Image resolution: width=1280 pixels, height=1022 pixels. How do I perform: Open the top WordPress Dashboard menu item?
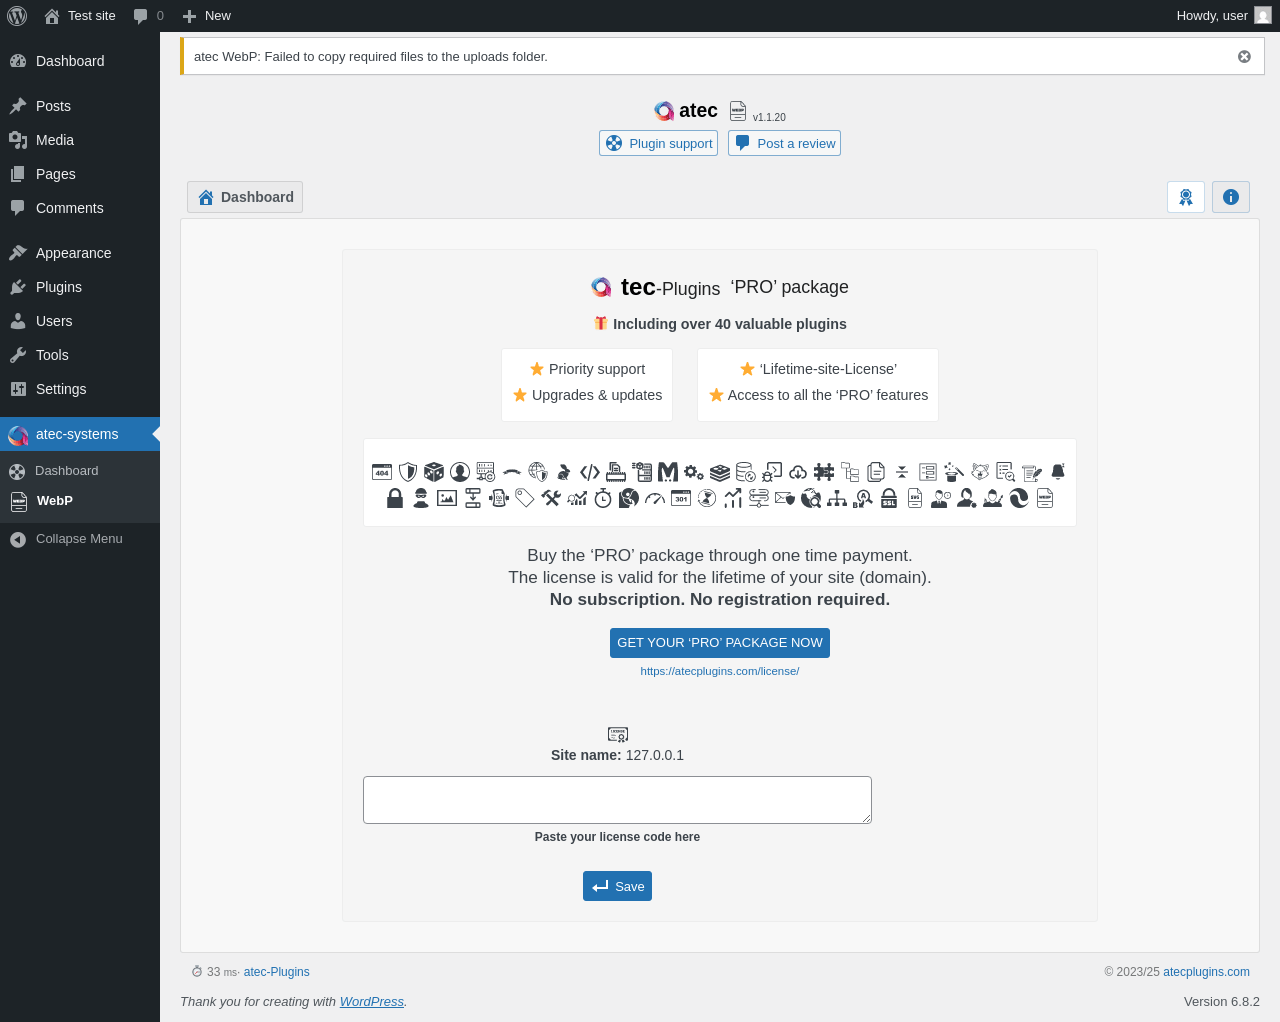pos(80,61)
